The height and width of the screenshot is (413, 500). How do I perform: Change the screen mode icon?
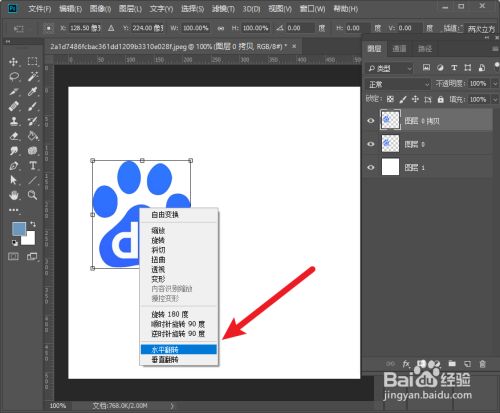(32, 256)
